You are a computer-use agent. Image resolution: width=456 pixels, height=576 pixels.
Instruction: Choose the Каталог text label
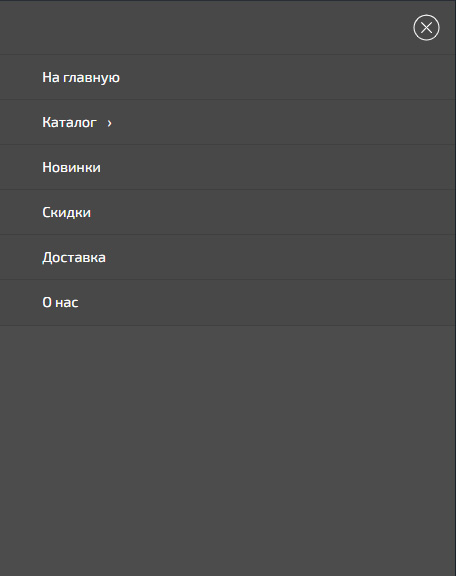[69, 122]
